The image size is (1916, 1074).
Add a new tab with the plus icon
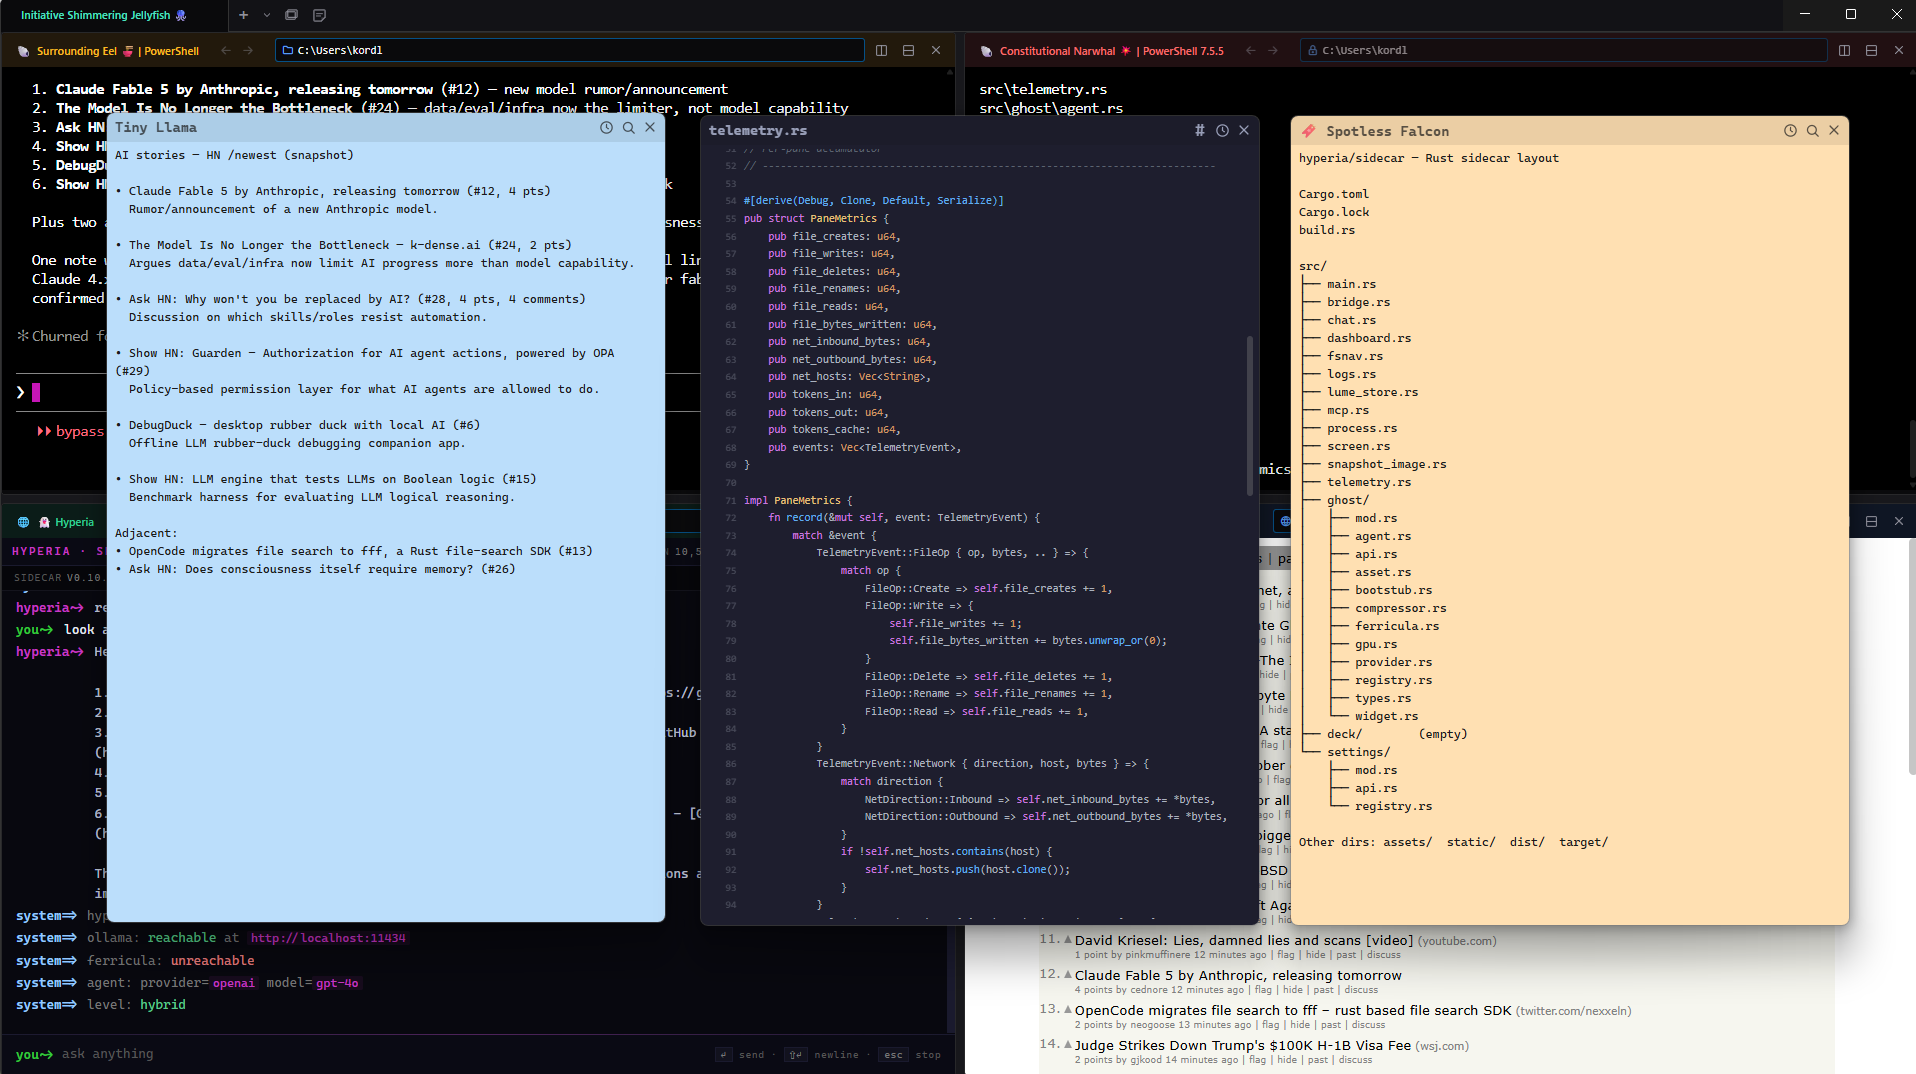(x=243, y=15)
